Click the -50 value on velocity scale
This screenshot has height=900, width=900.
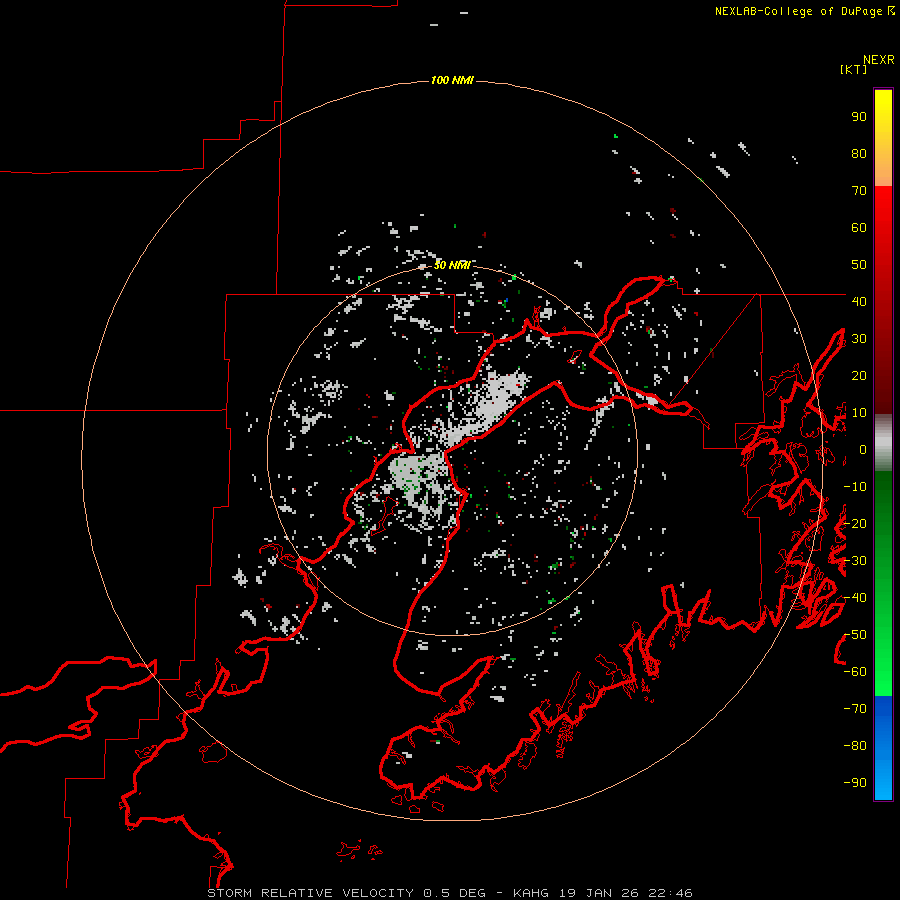(x=855, y=635)
